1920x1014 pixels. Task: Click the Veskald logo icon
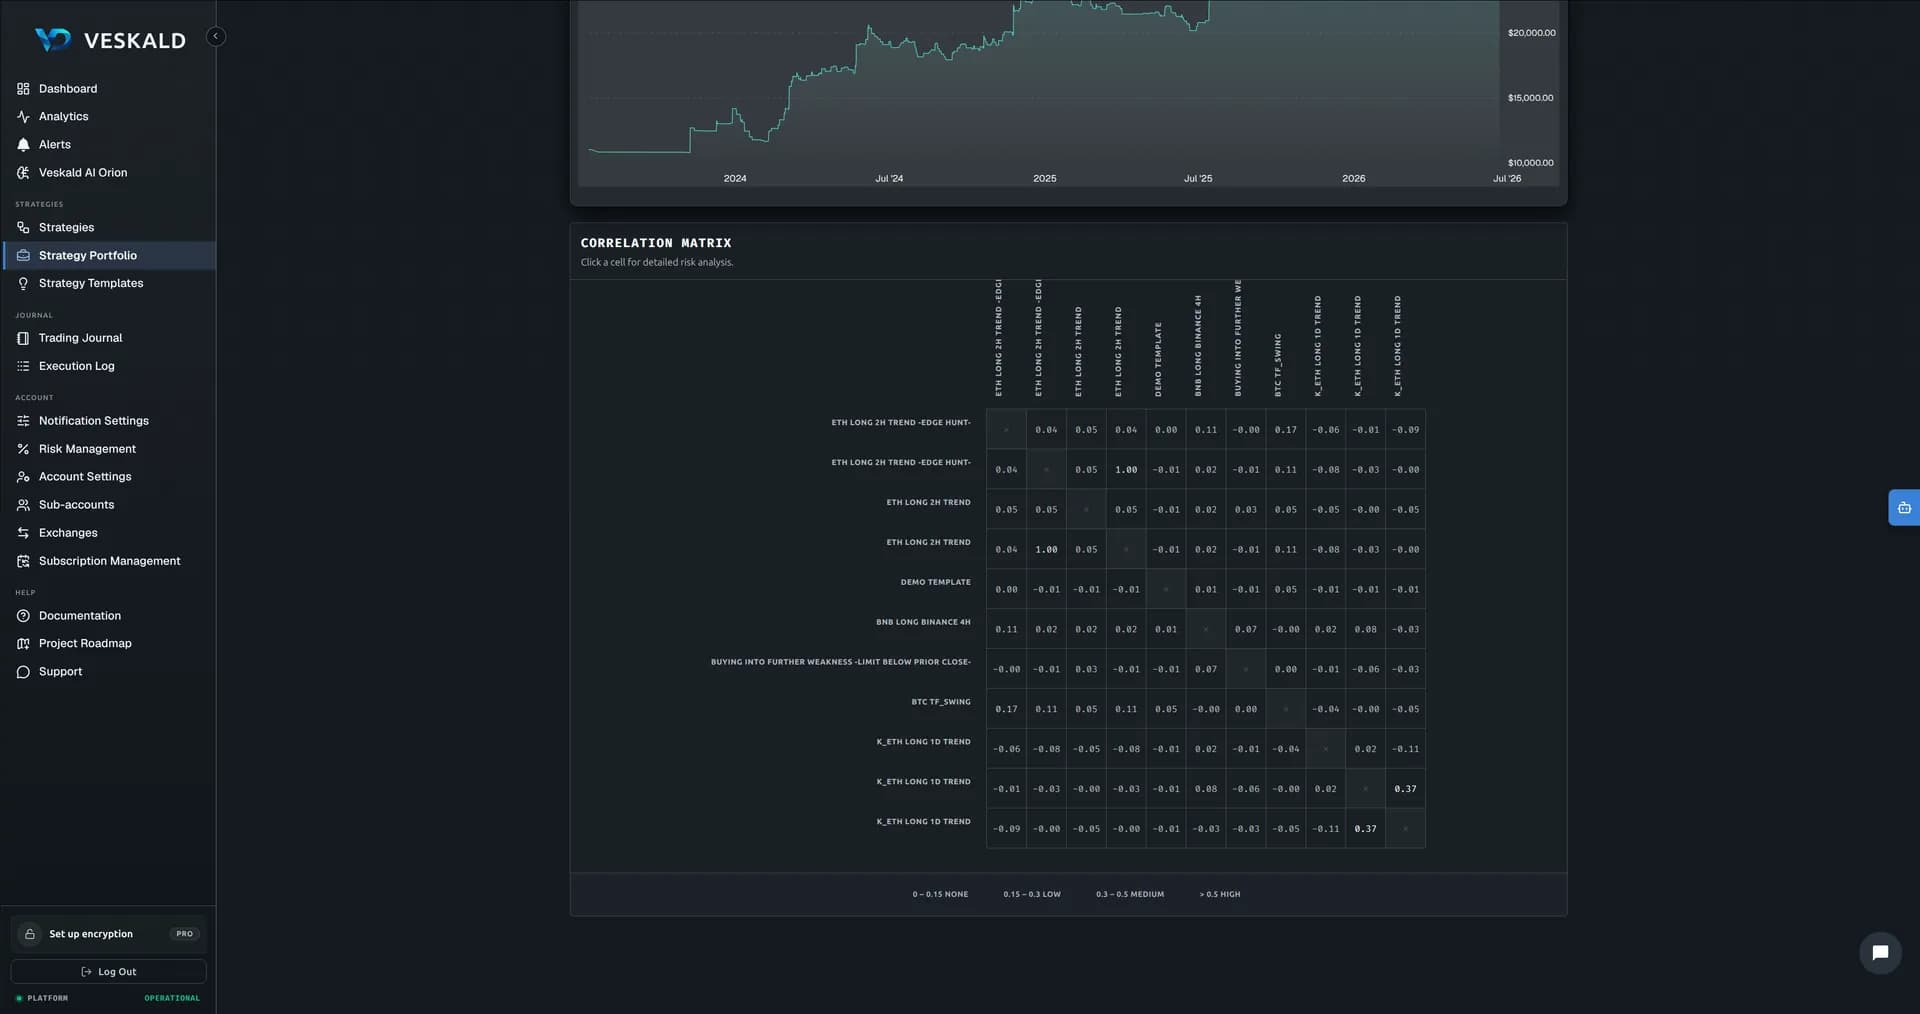point(53,40)
